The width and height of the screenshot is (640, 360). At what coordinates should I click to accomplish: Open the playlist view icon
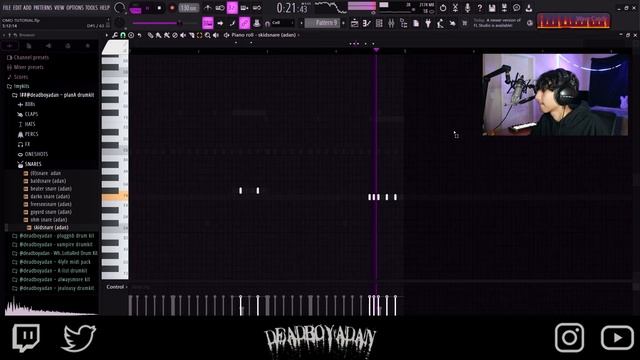click(x=354, y=24)
